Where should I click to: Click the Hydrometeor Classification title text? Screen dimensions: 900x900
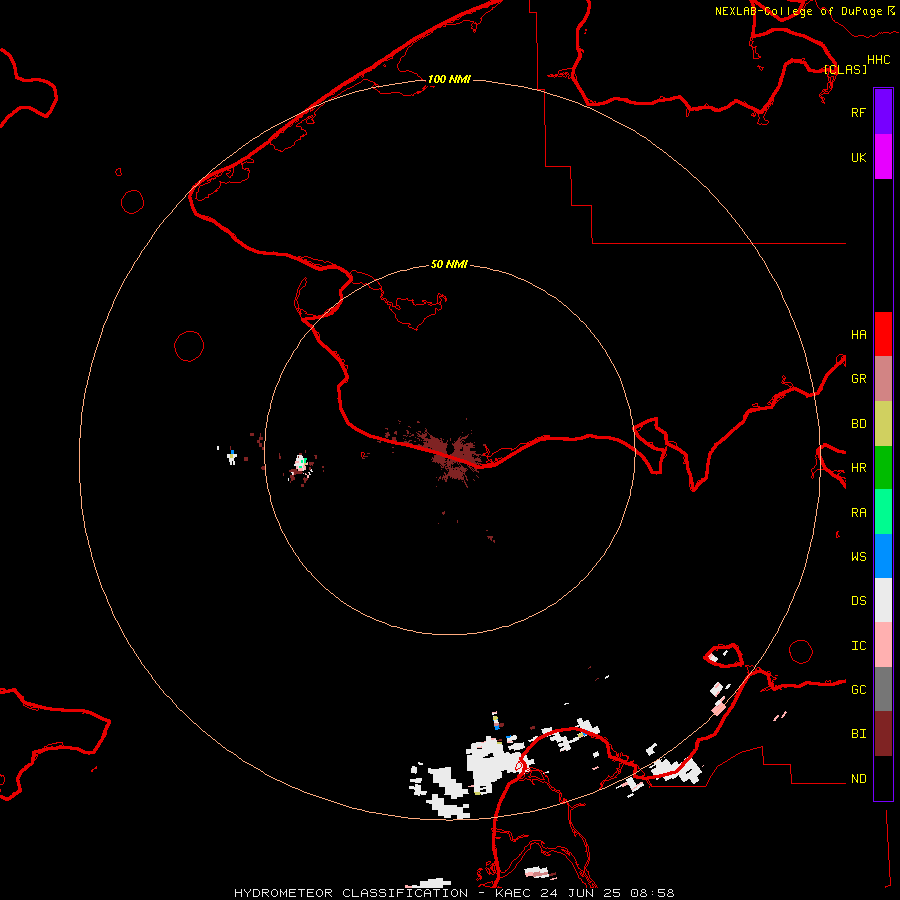tap(454, 893)
